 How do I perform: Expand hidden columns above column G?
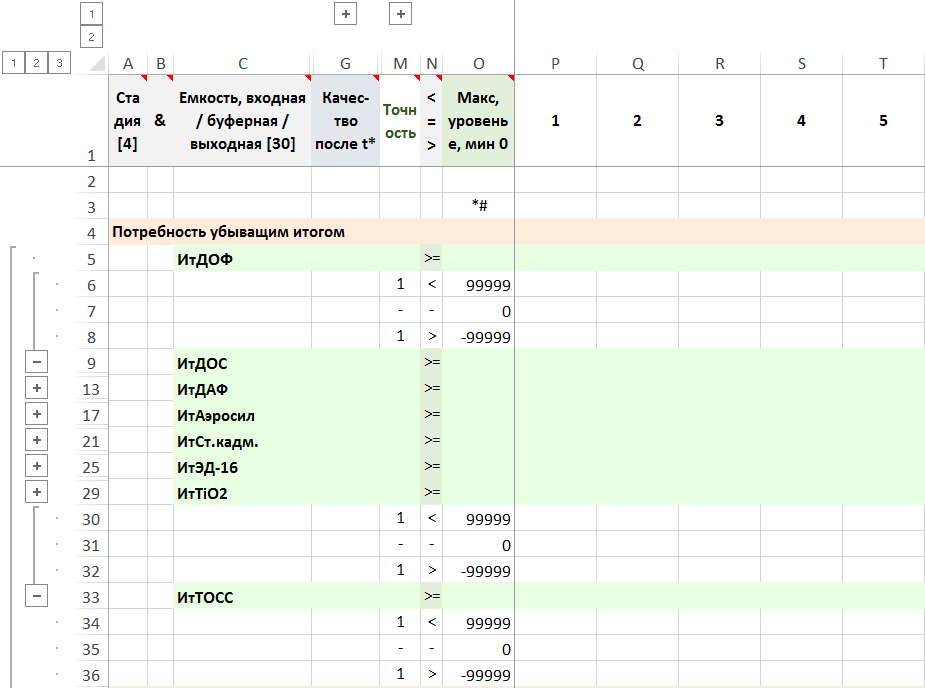click(346, 14)
